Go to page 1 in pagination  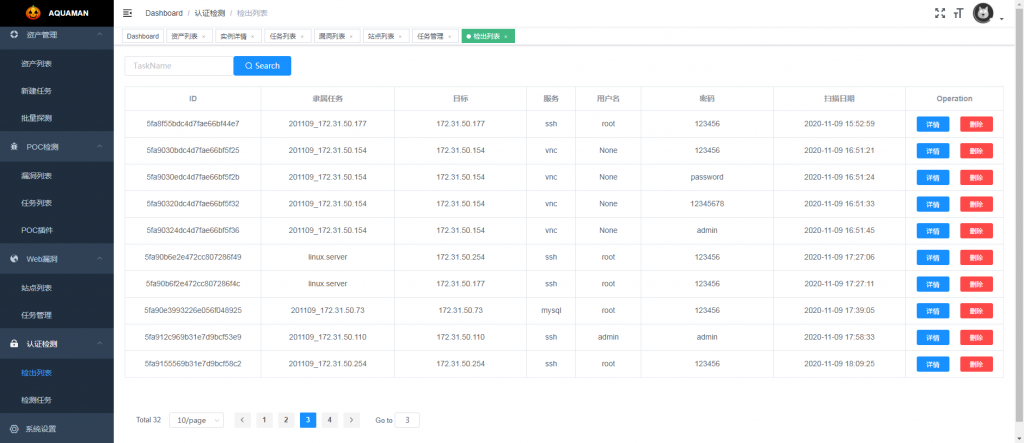tap(264, 420)
